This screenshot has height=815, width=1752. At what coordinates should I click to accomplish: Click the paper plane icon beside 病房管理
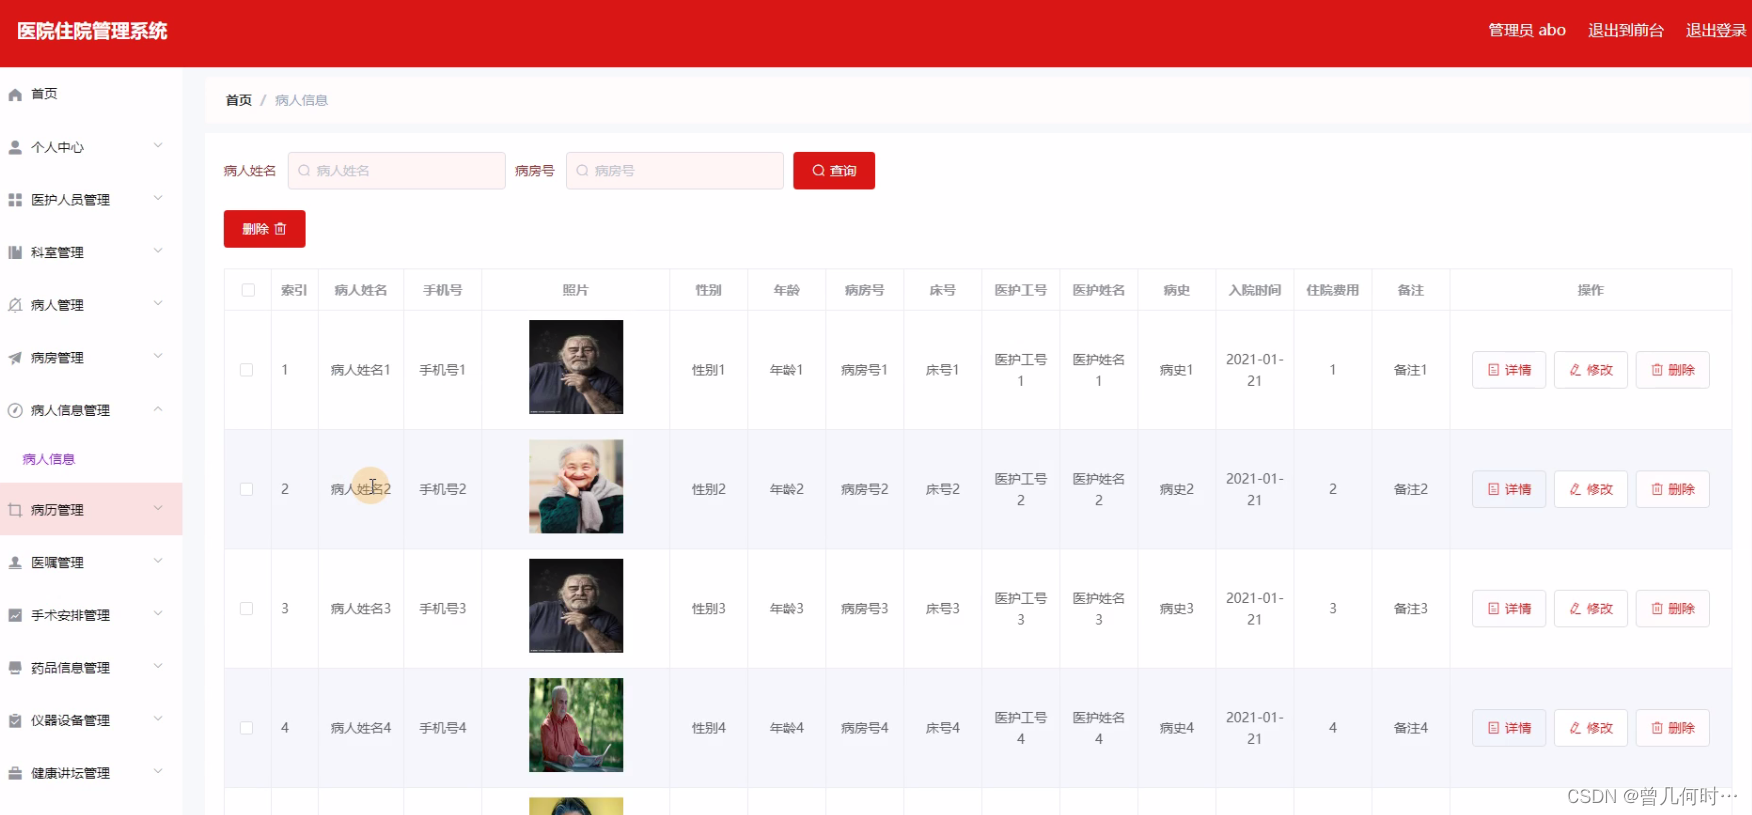point(15,358)
